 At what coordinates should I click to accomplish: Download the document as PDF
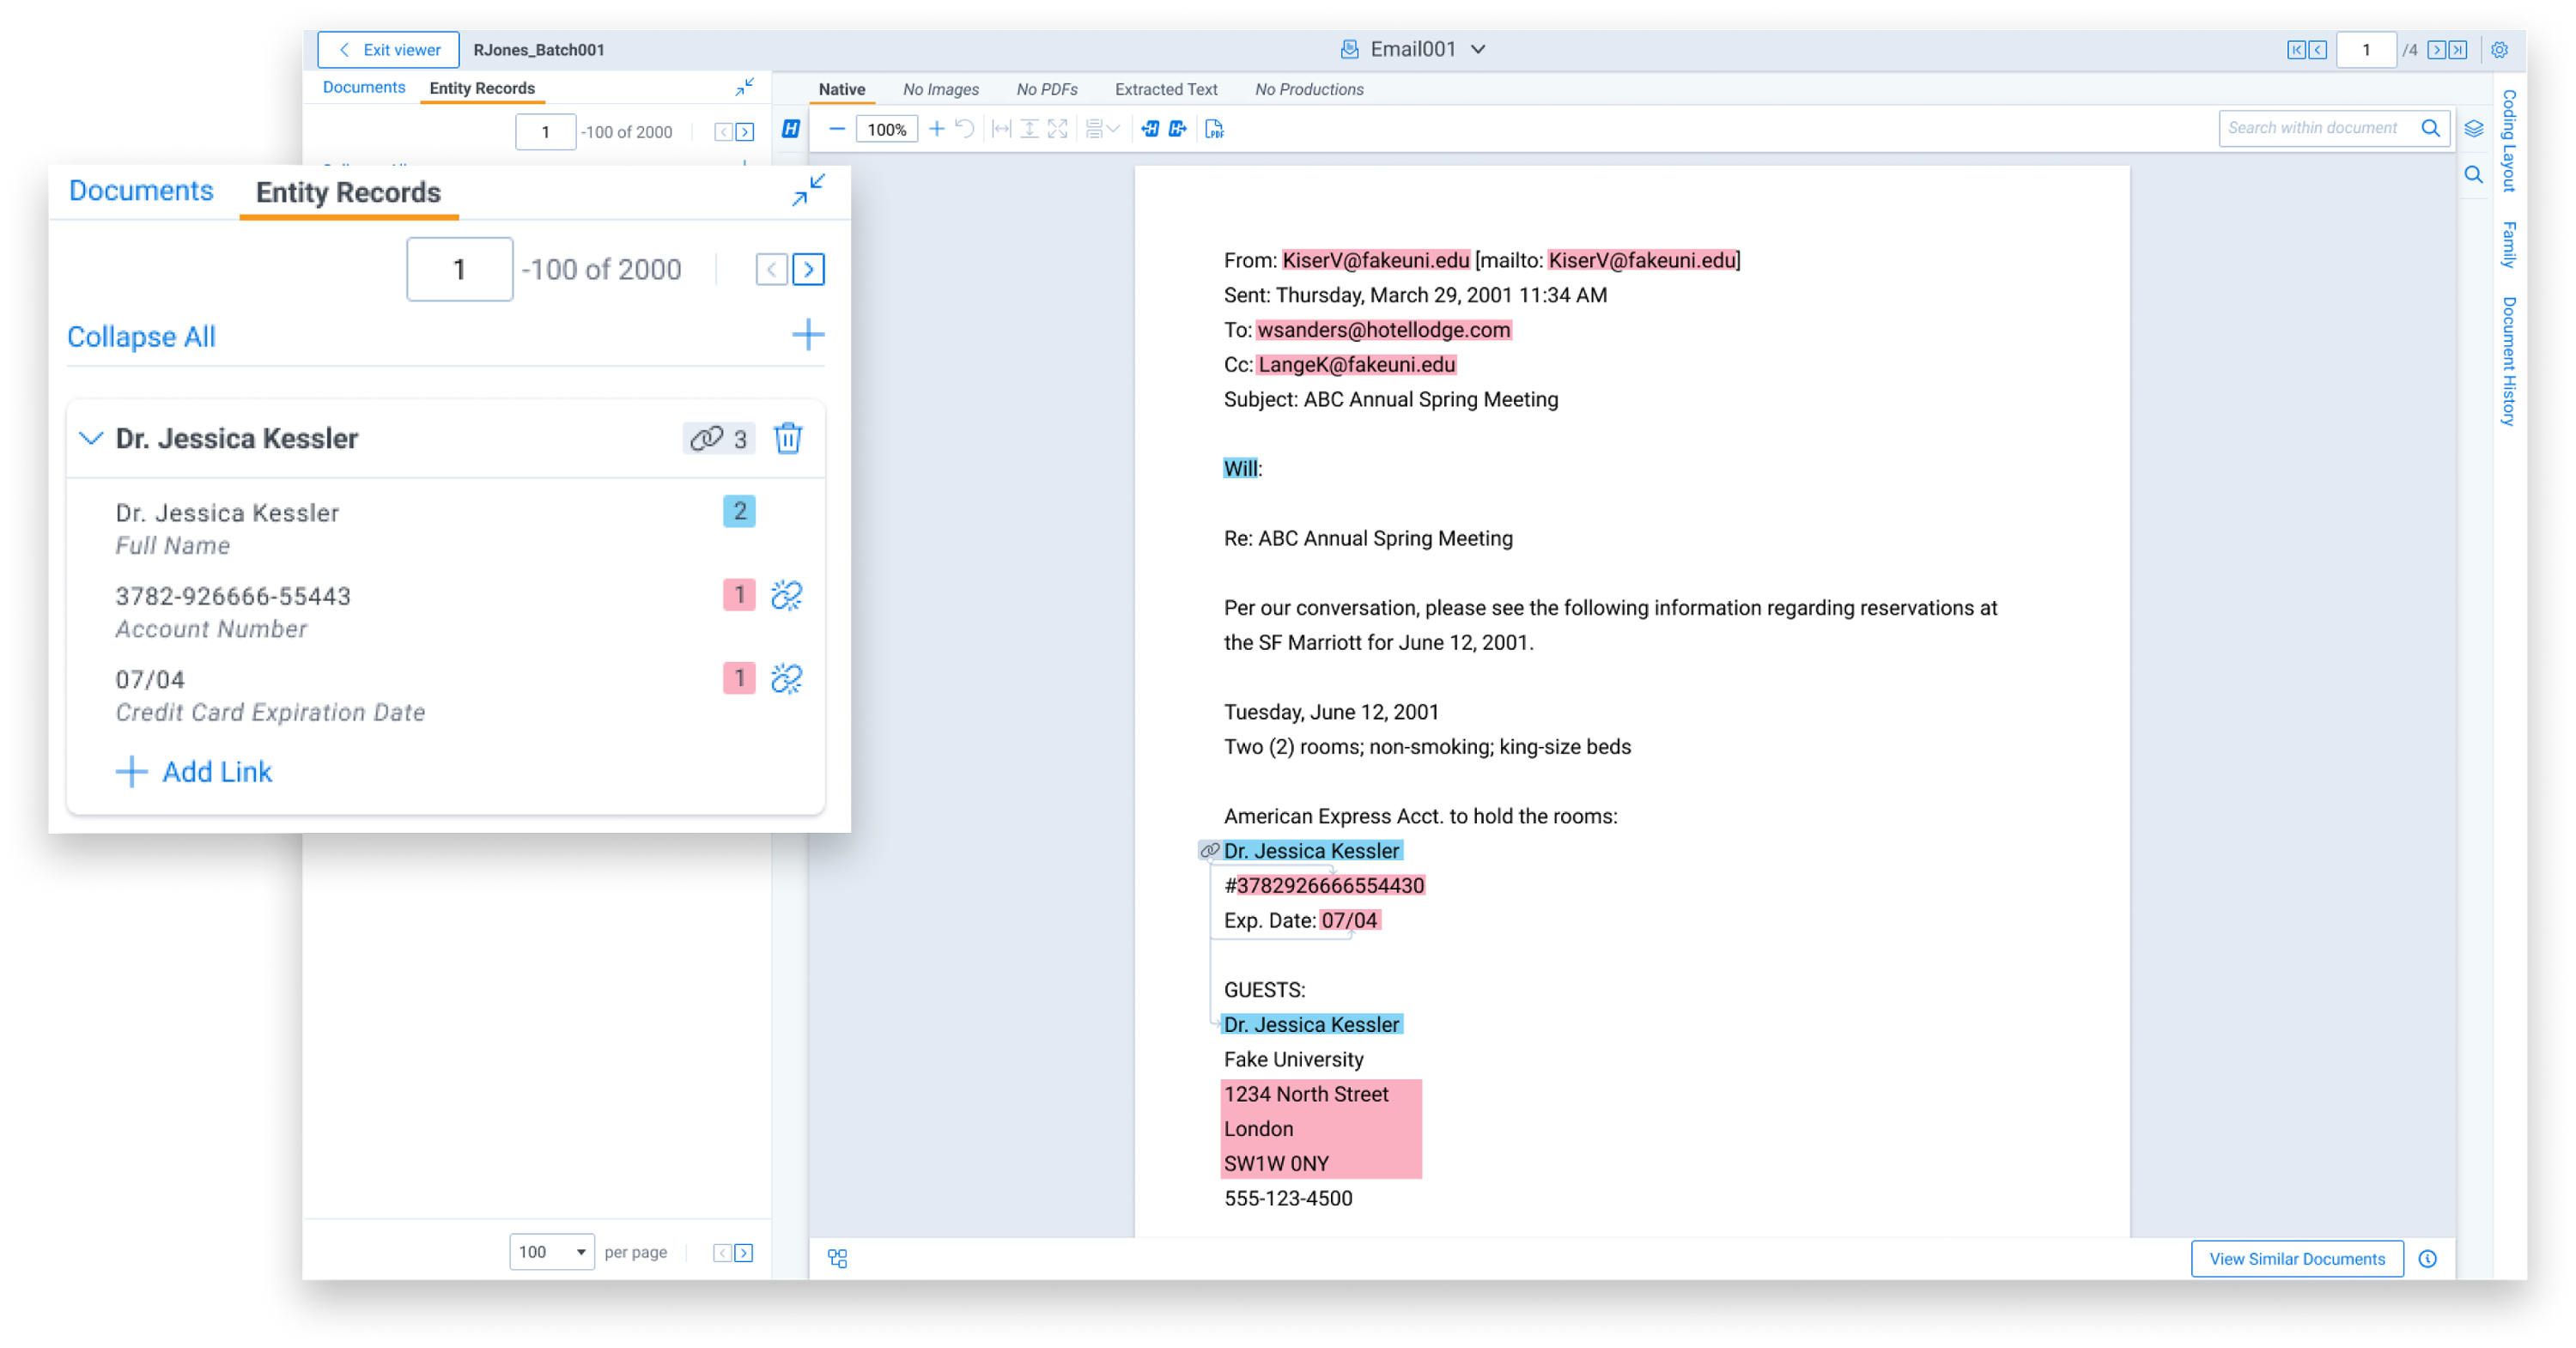point(1216,128)
